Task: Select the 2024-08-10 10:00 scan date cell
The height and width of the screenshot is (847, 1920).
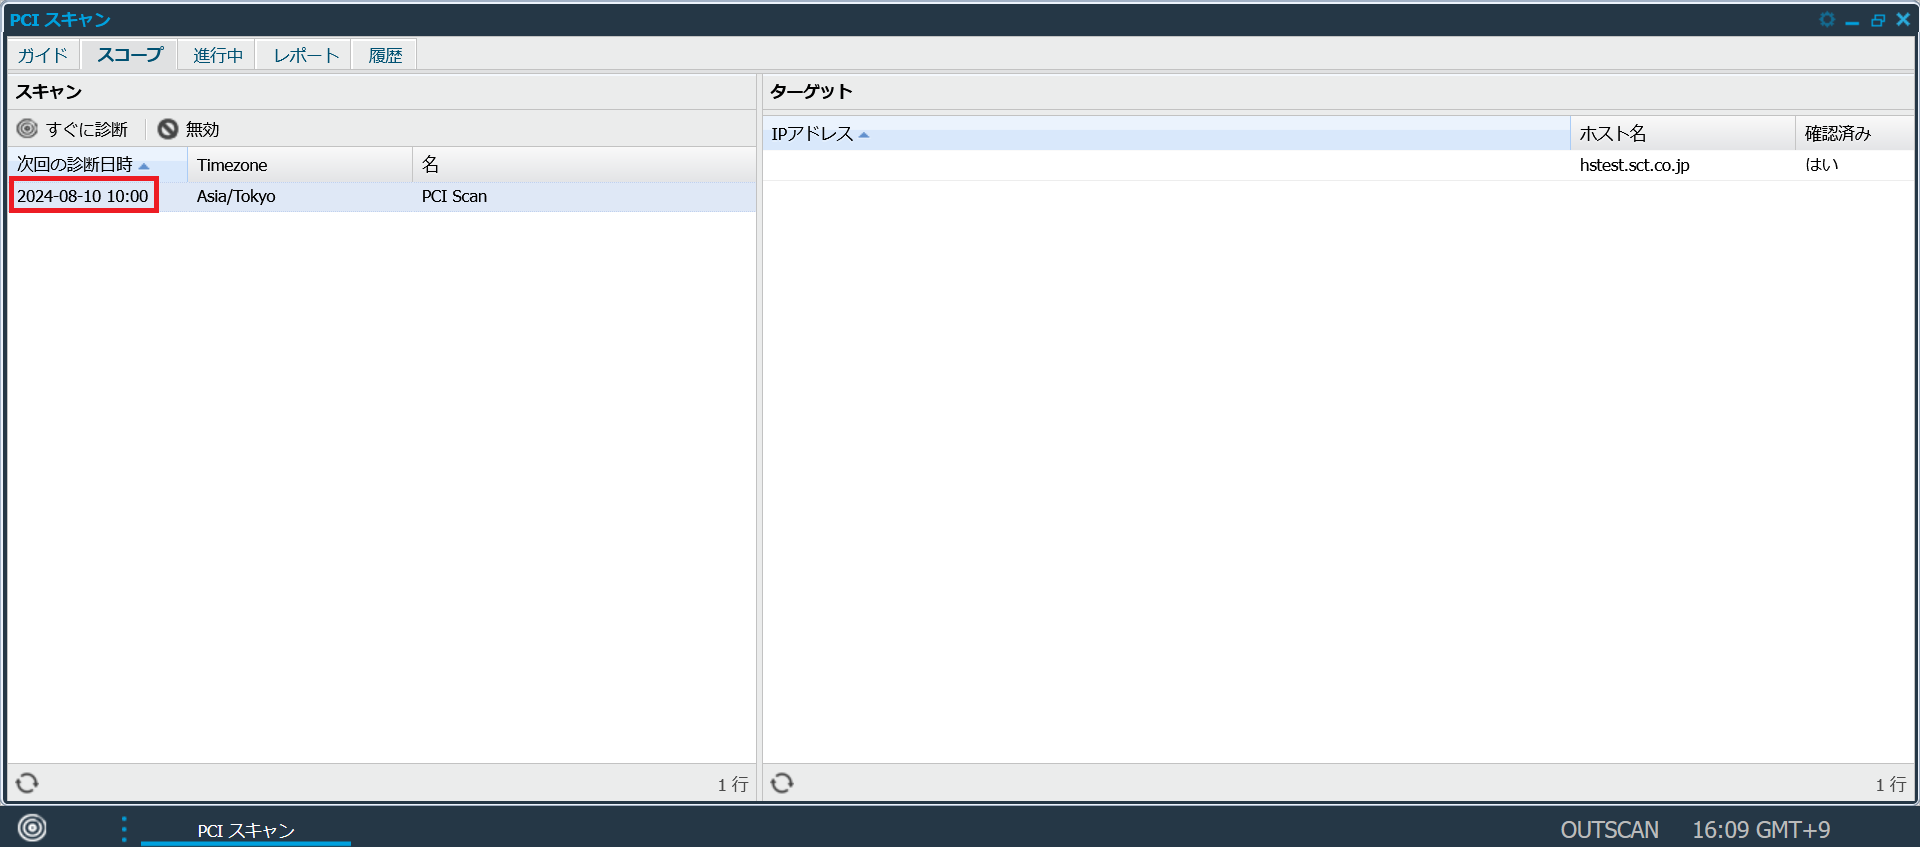Action: pyautogui.click(x=83, y=196)
